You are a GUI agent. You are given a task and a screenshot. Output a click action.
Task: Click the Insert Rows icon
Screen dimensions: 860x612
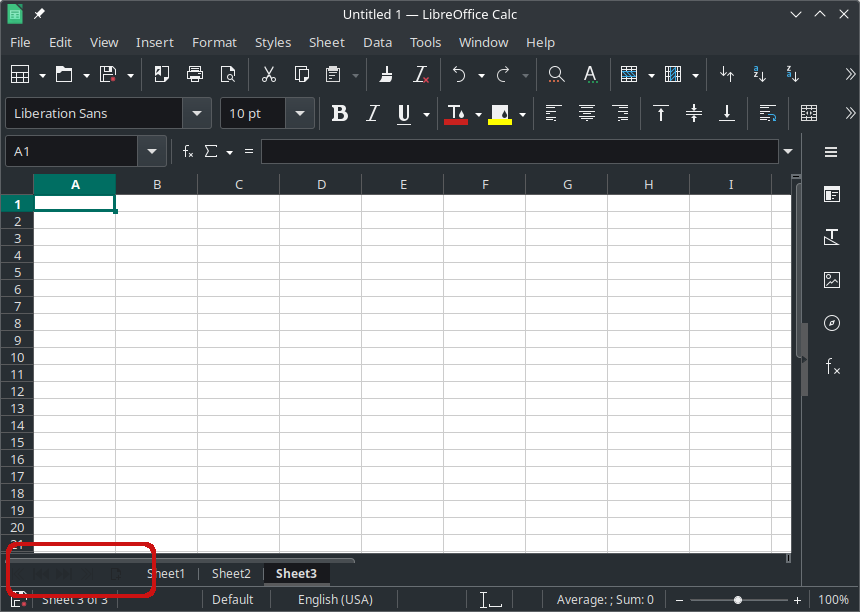629,74
